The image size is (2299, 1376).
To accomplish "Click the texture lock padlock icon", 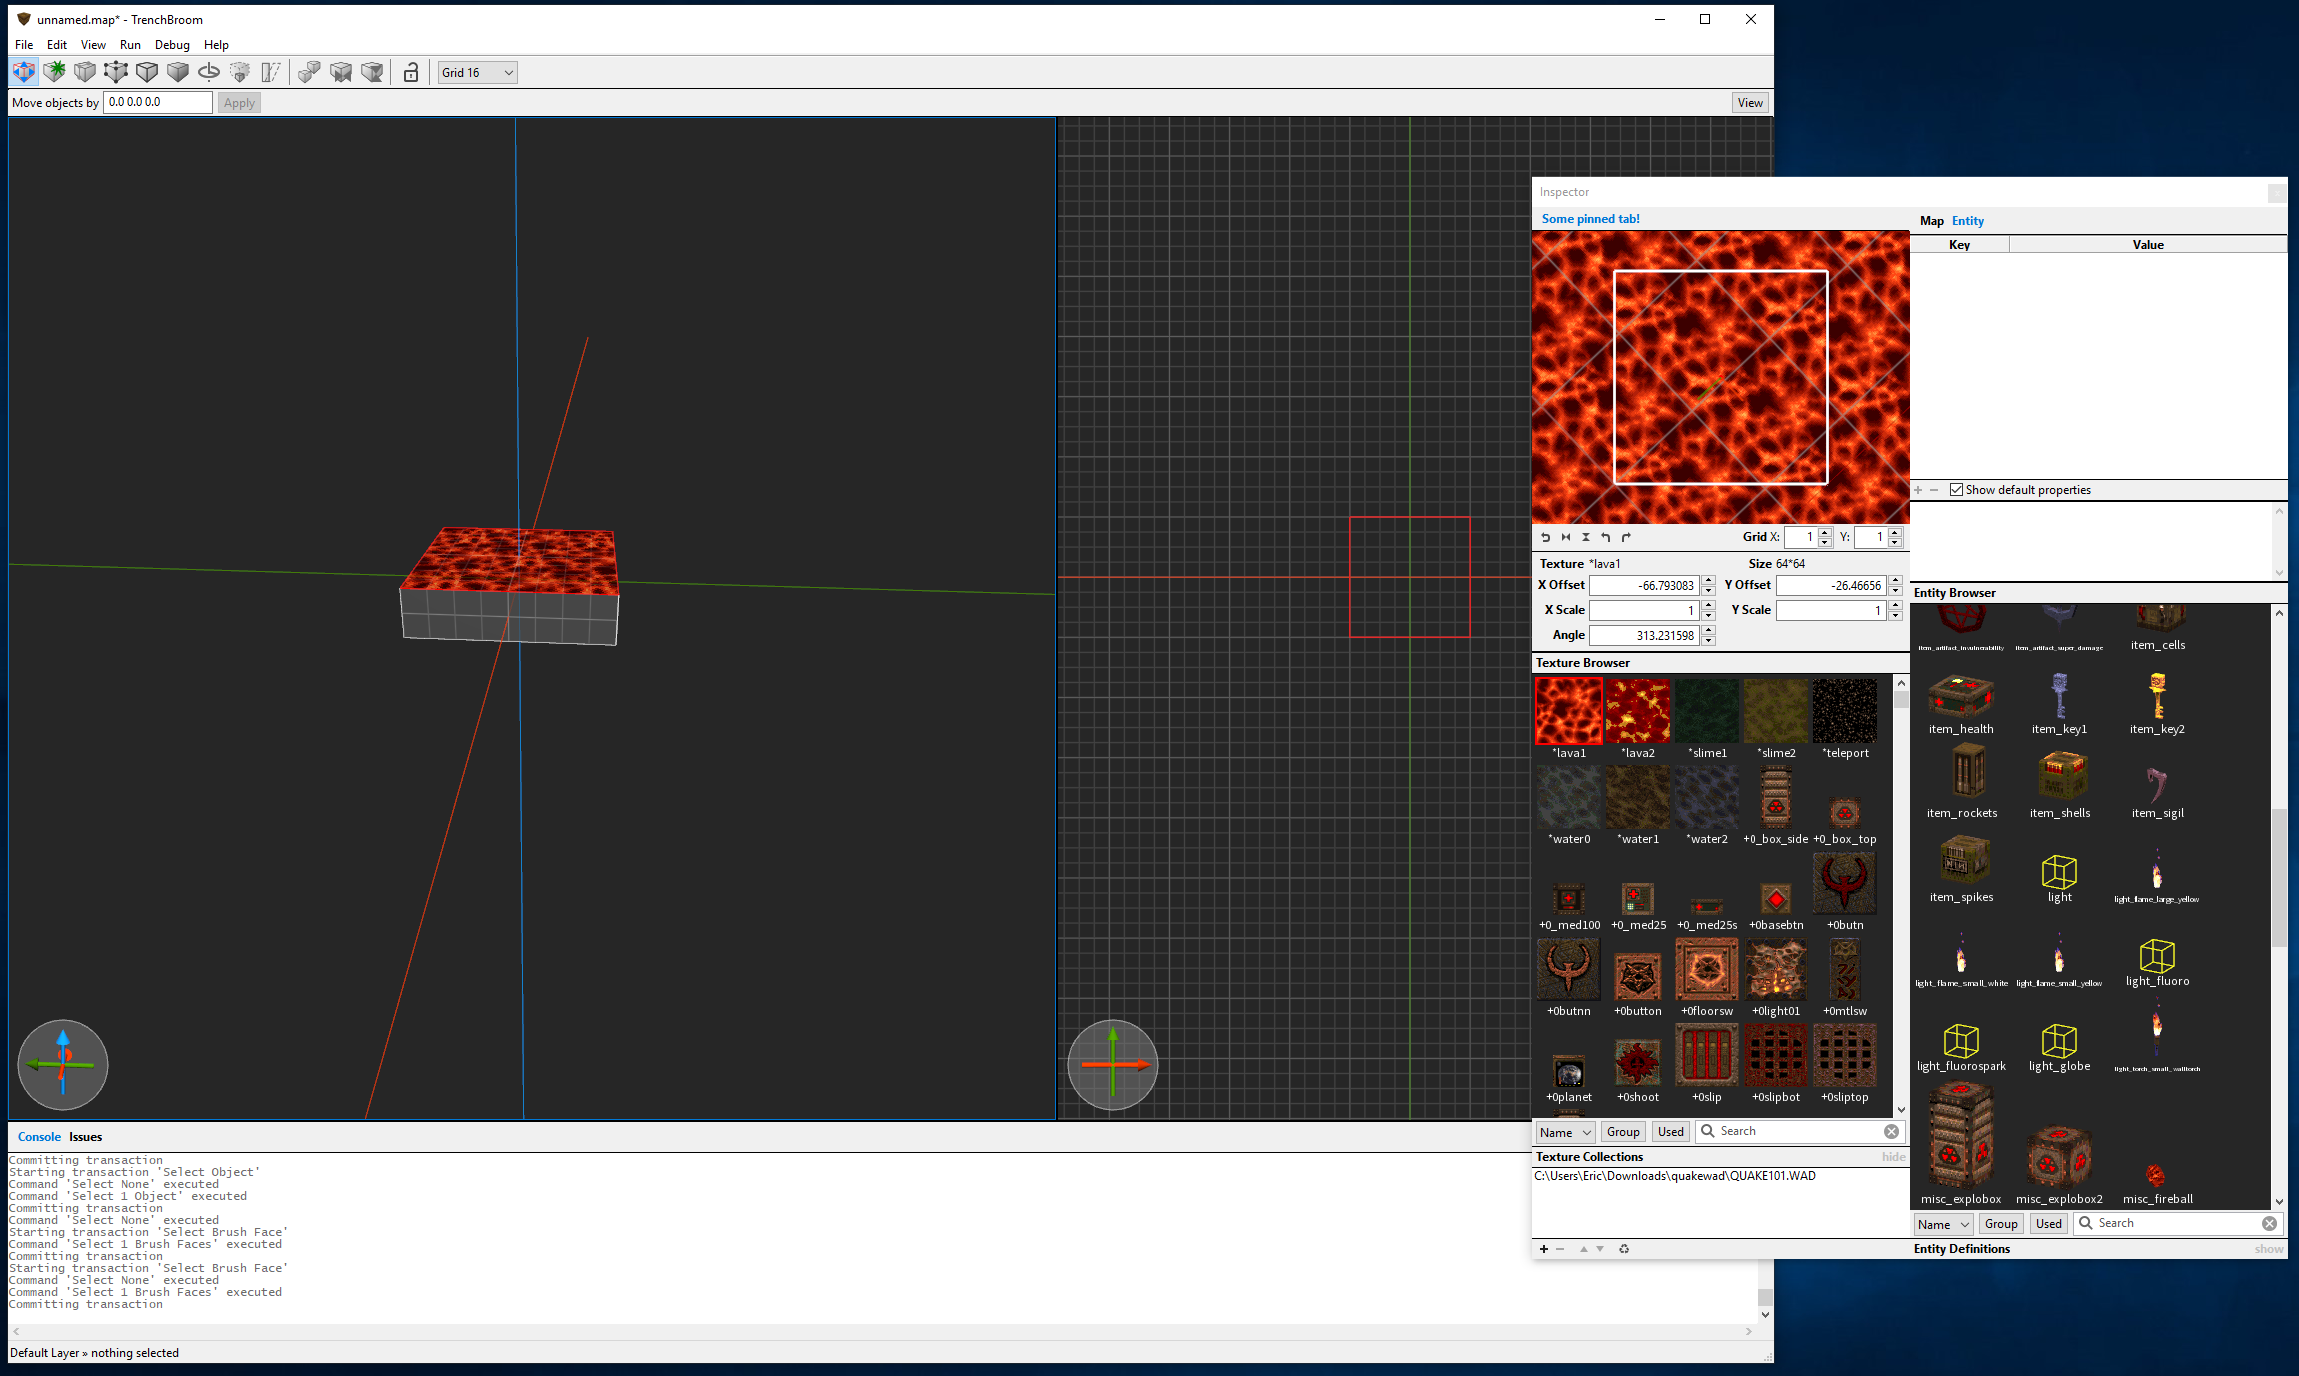I will (x=410, y=72).
